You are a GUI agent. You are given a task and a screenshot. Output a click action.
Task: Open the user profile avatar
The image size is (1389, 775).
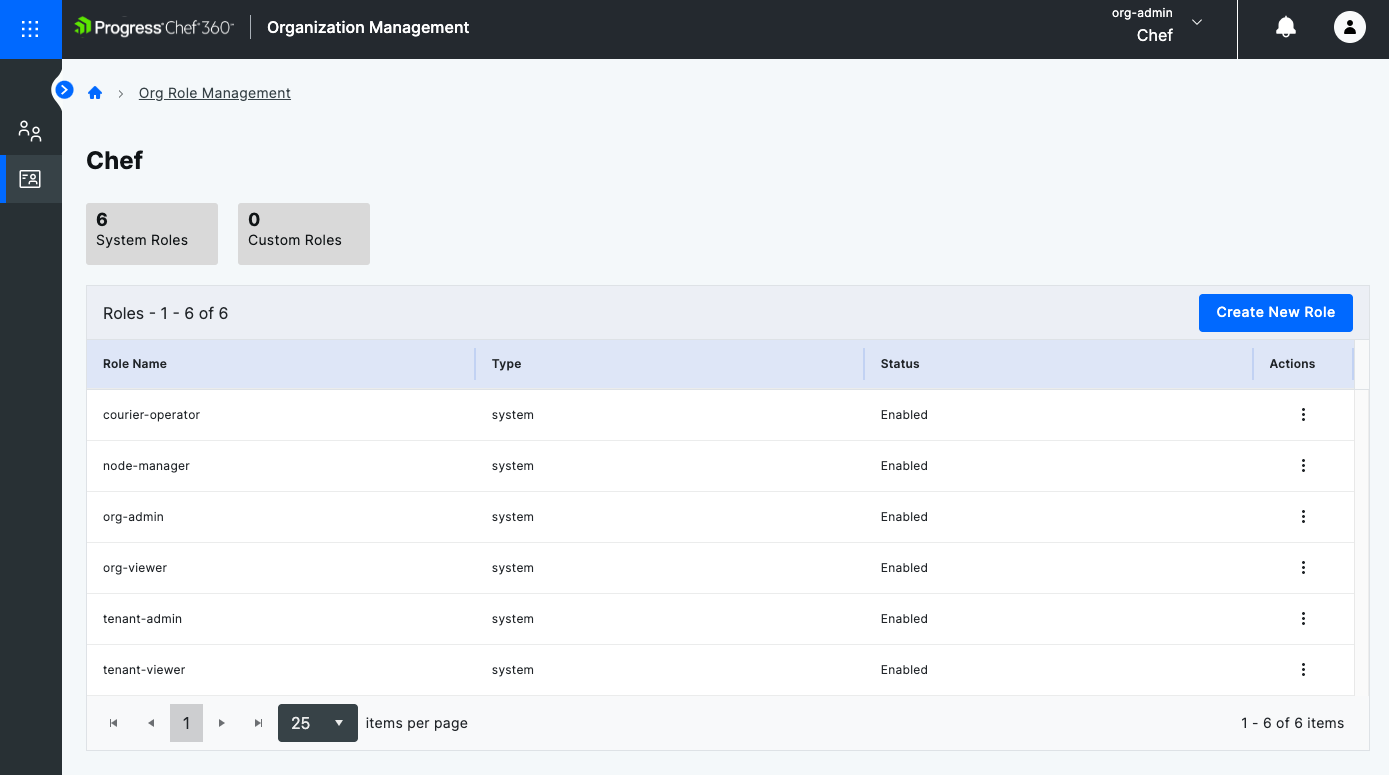(x=1350, y=27)
